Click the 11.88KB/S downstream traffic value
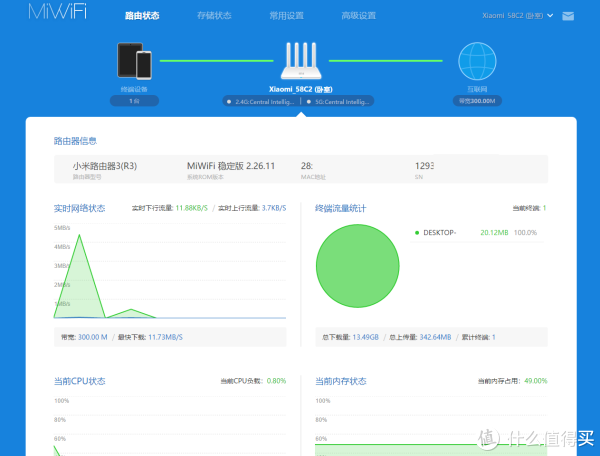This screenshot has width=600, height=456. [192, 208]
